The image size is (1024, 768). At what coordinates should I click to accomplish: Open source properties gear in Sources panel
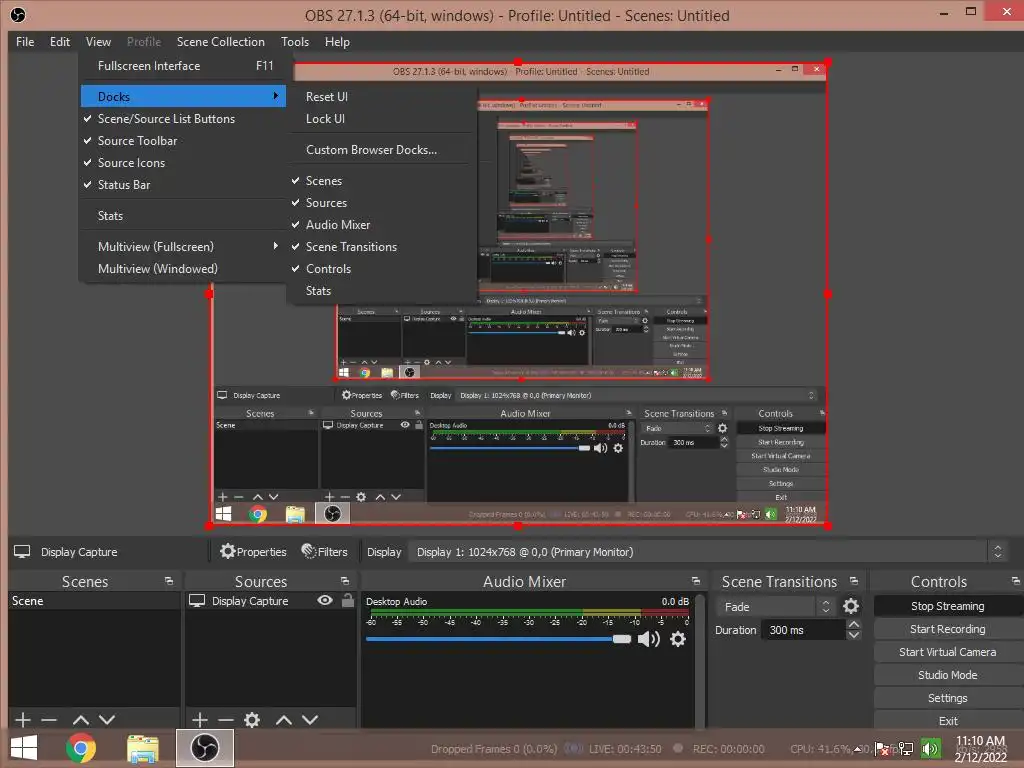(x=252, y=720)
